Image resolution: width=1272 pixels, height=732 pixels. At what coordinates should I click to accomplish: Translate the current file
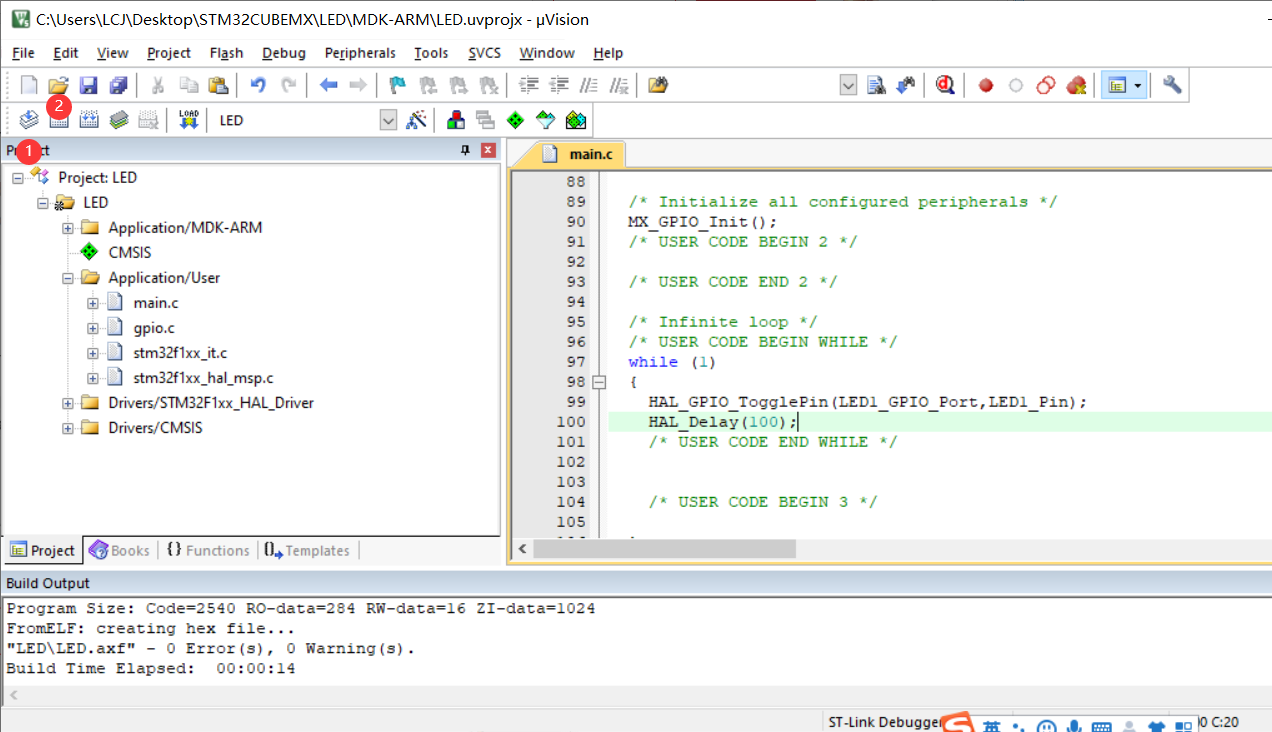29,120
